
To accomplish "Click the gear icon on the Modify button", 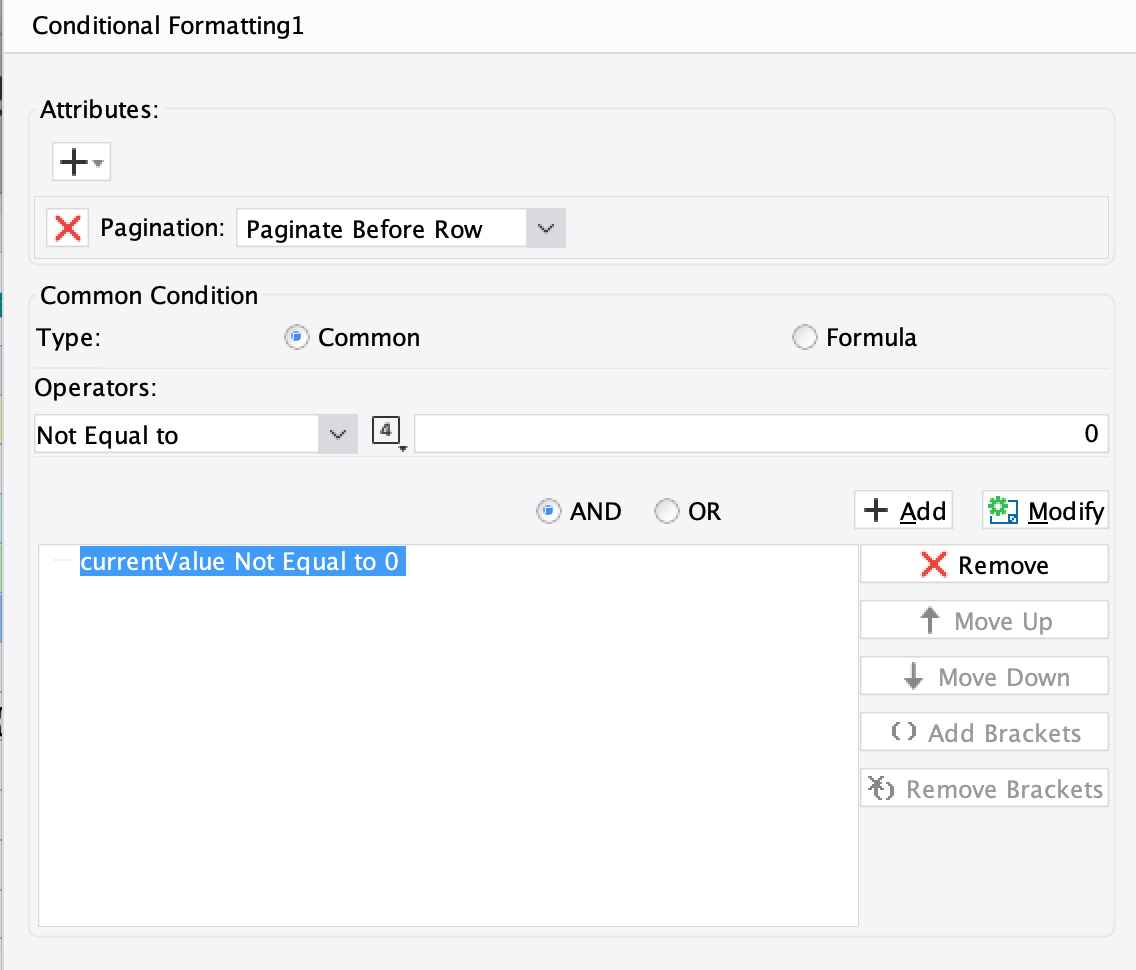I will pos(1002,510).
